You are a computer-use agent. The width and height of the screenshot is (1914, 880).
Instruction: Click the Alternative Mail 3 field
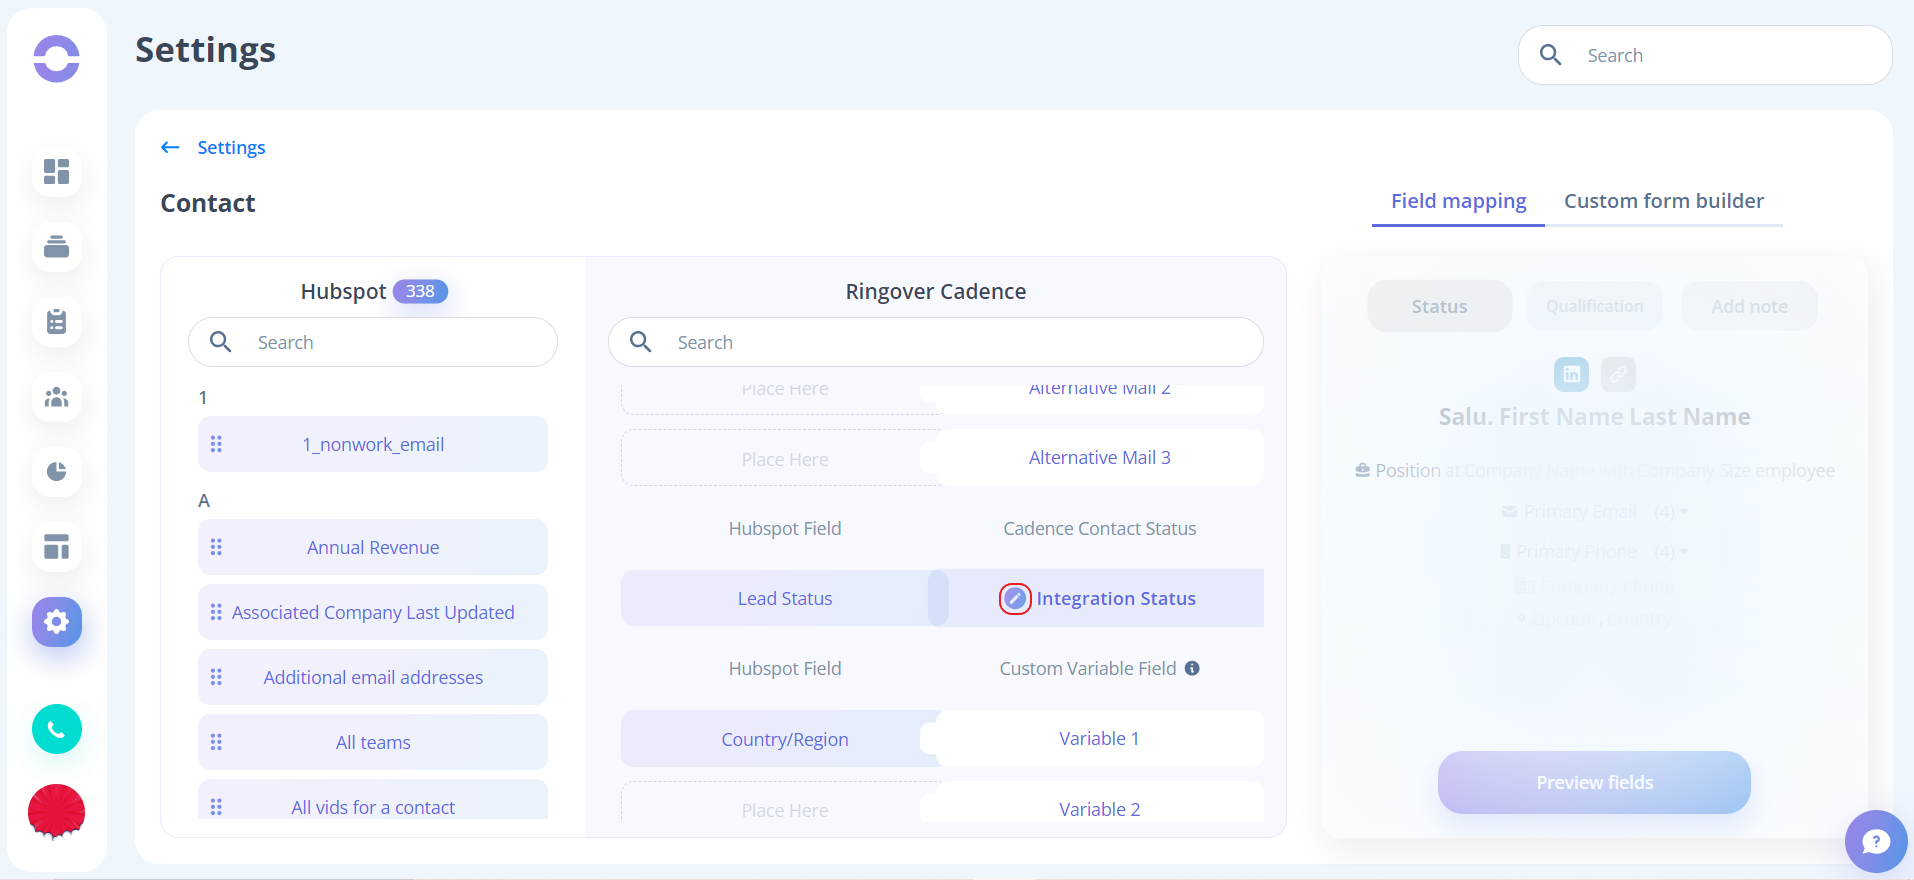click(x=1100, y=457)
